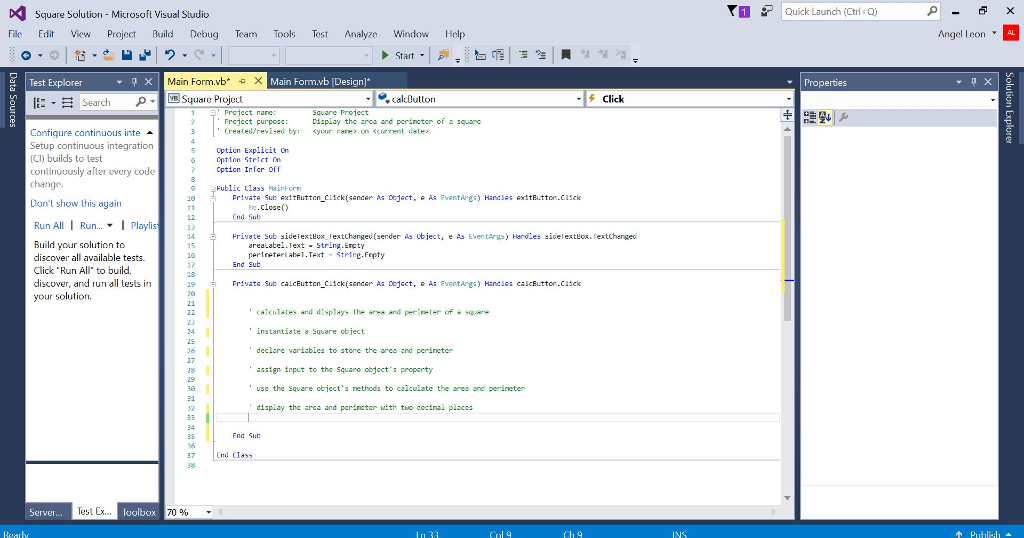
Task: Toggle a bookmark on the current line
Action: pyautogui.click(x=566, y=55)
